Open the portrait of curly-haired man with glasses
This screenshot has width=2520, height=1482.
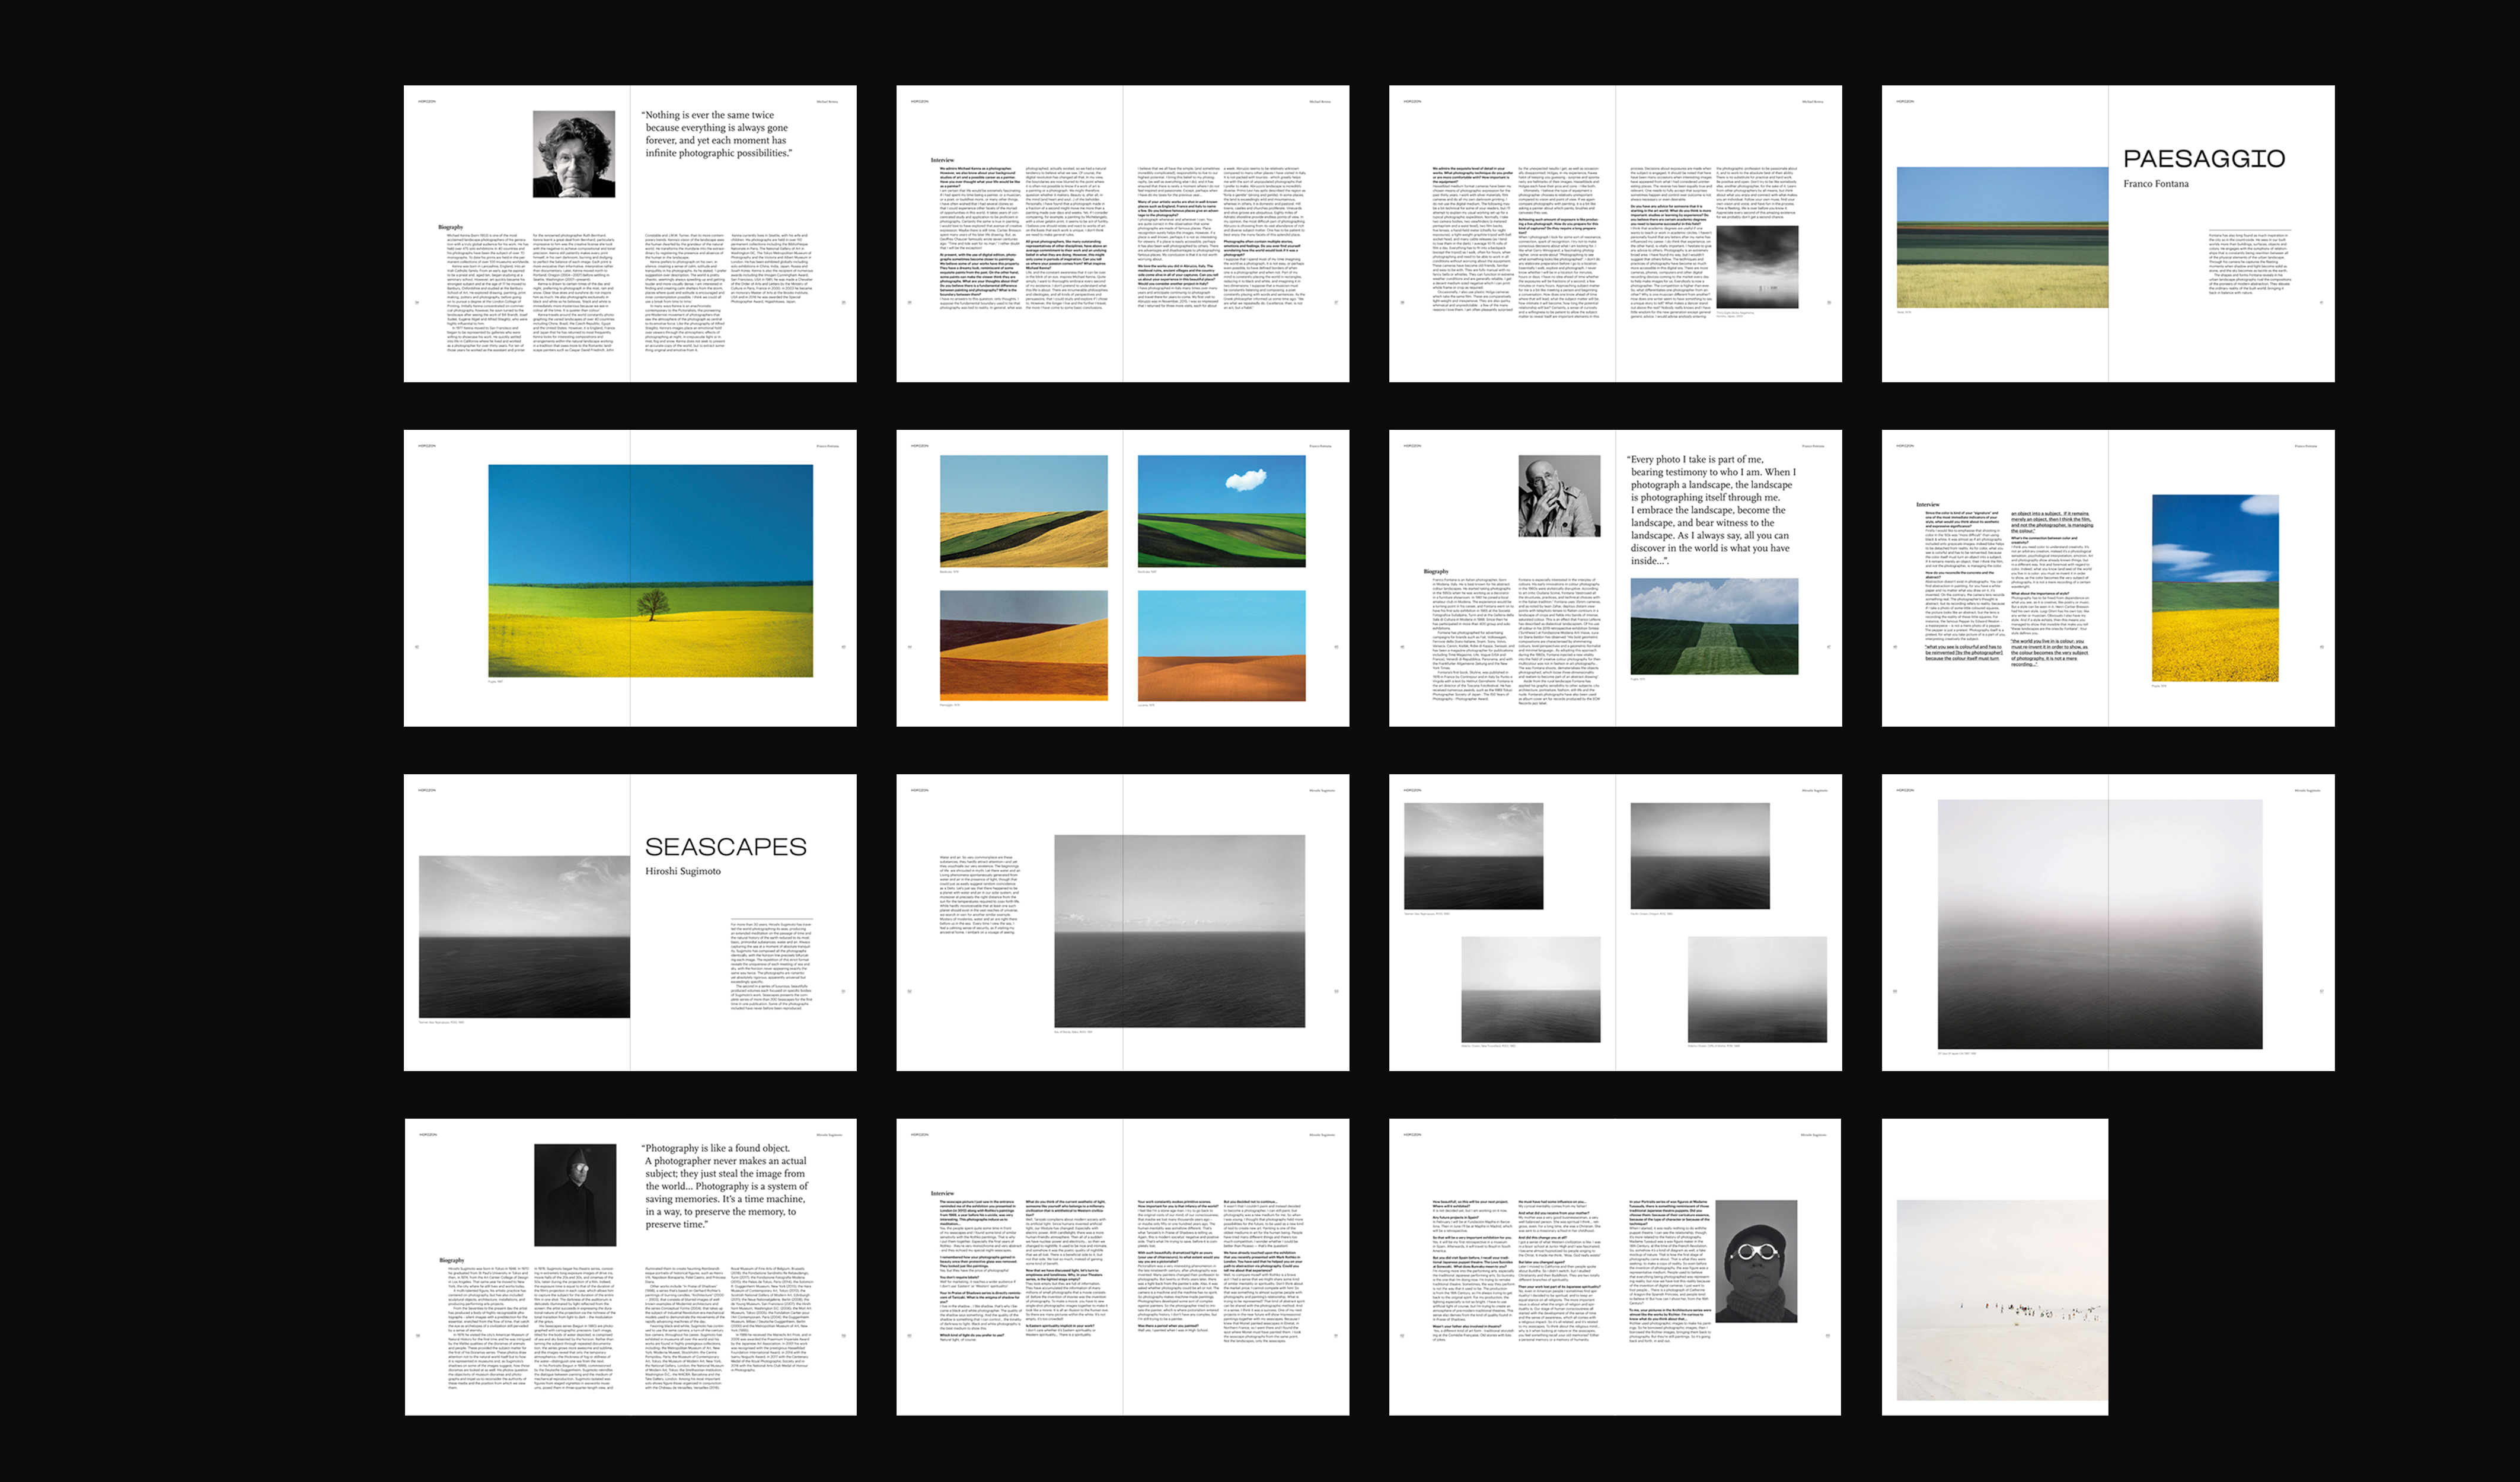[x=573, y=154]
